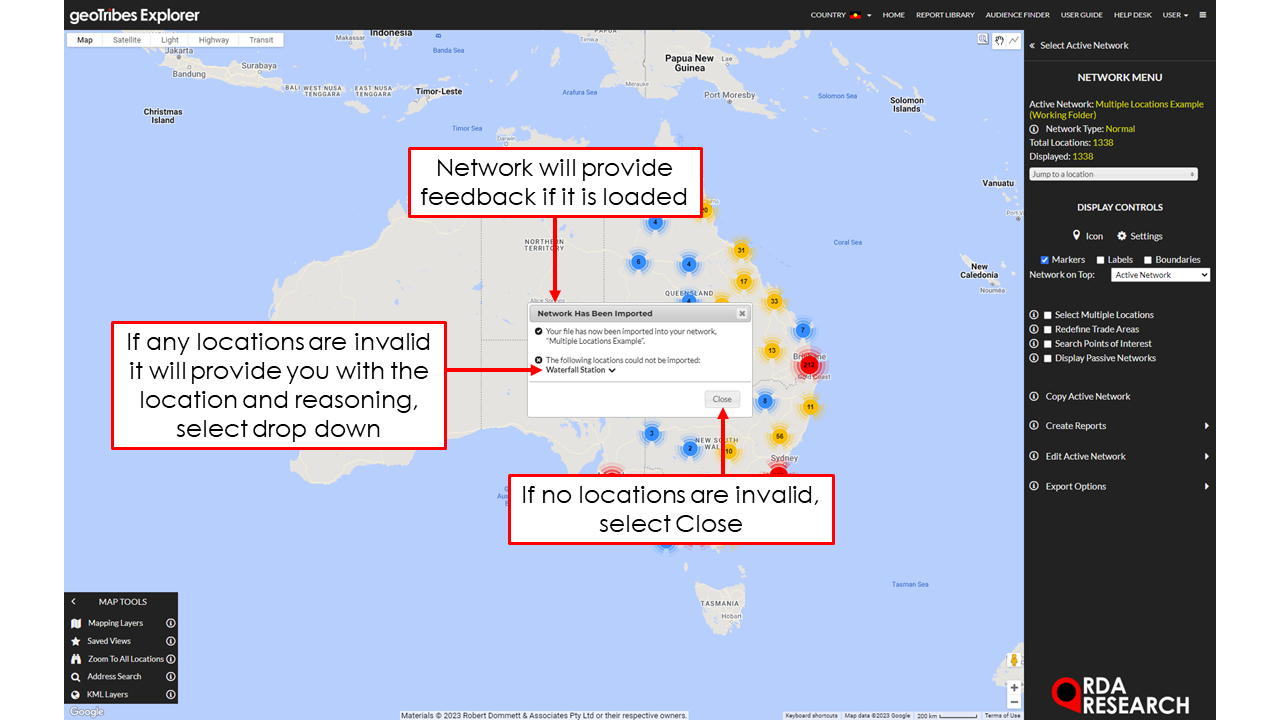Viewport: 1280px width, 720px height.
Task: Open REPORT LIBRARY in top navigation
Action: [x=945, y=15]
